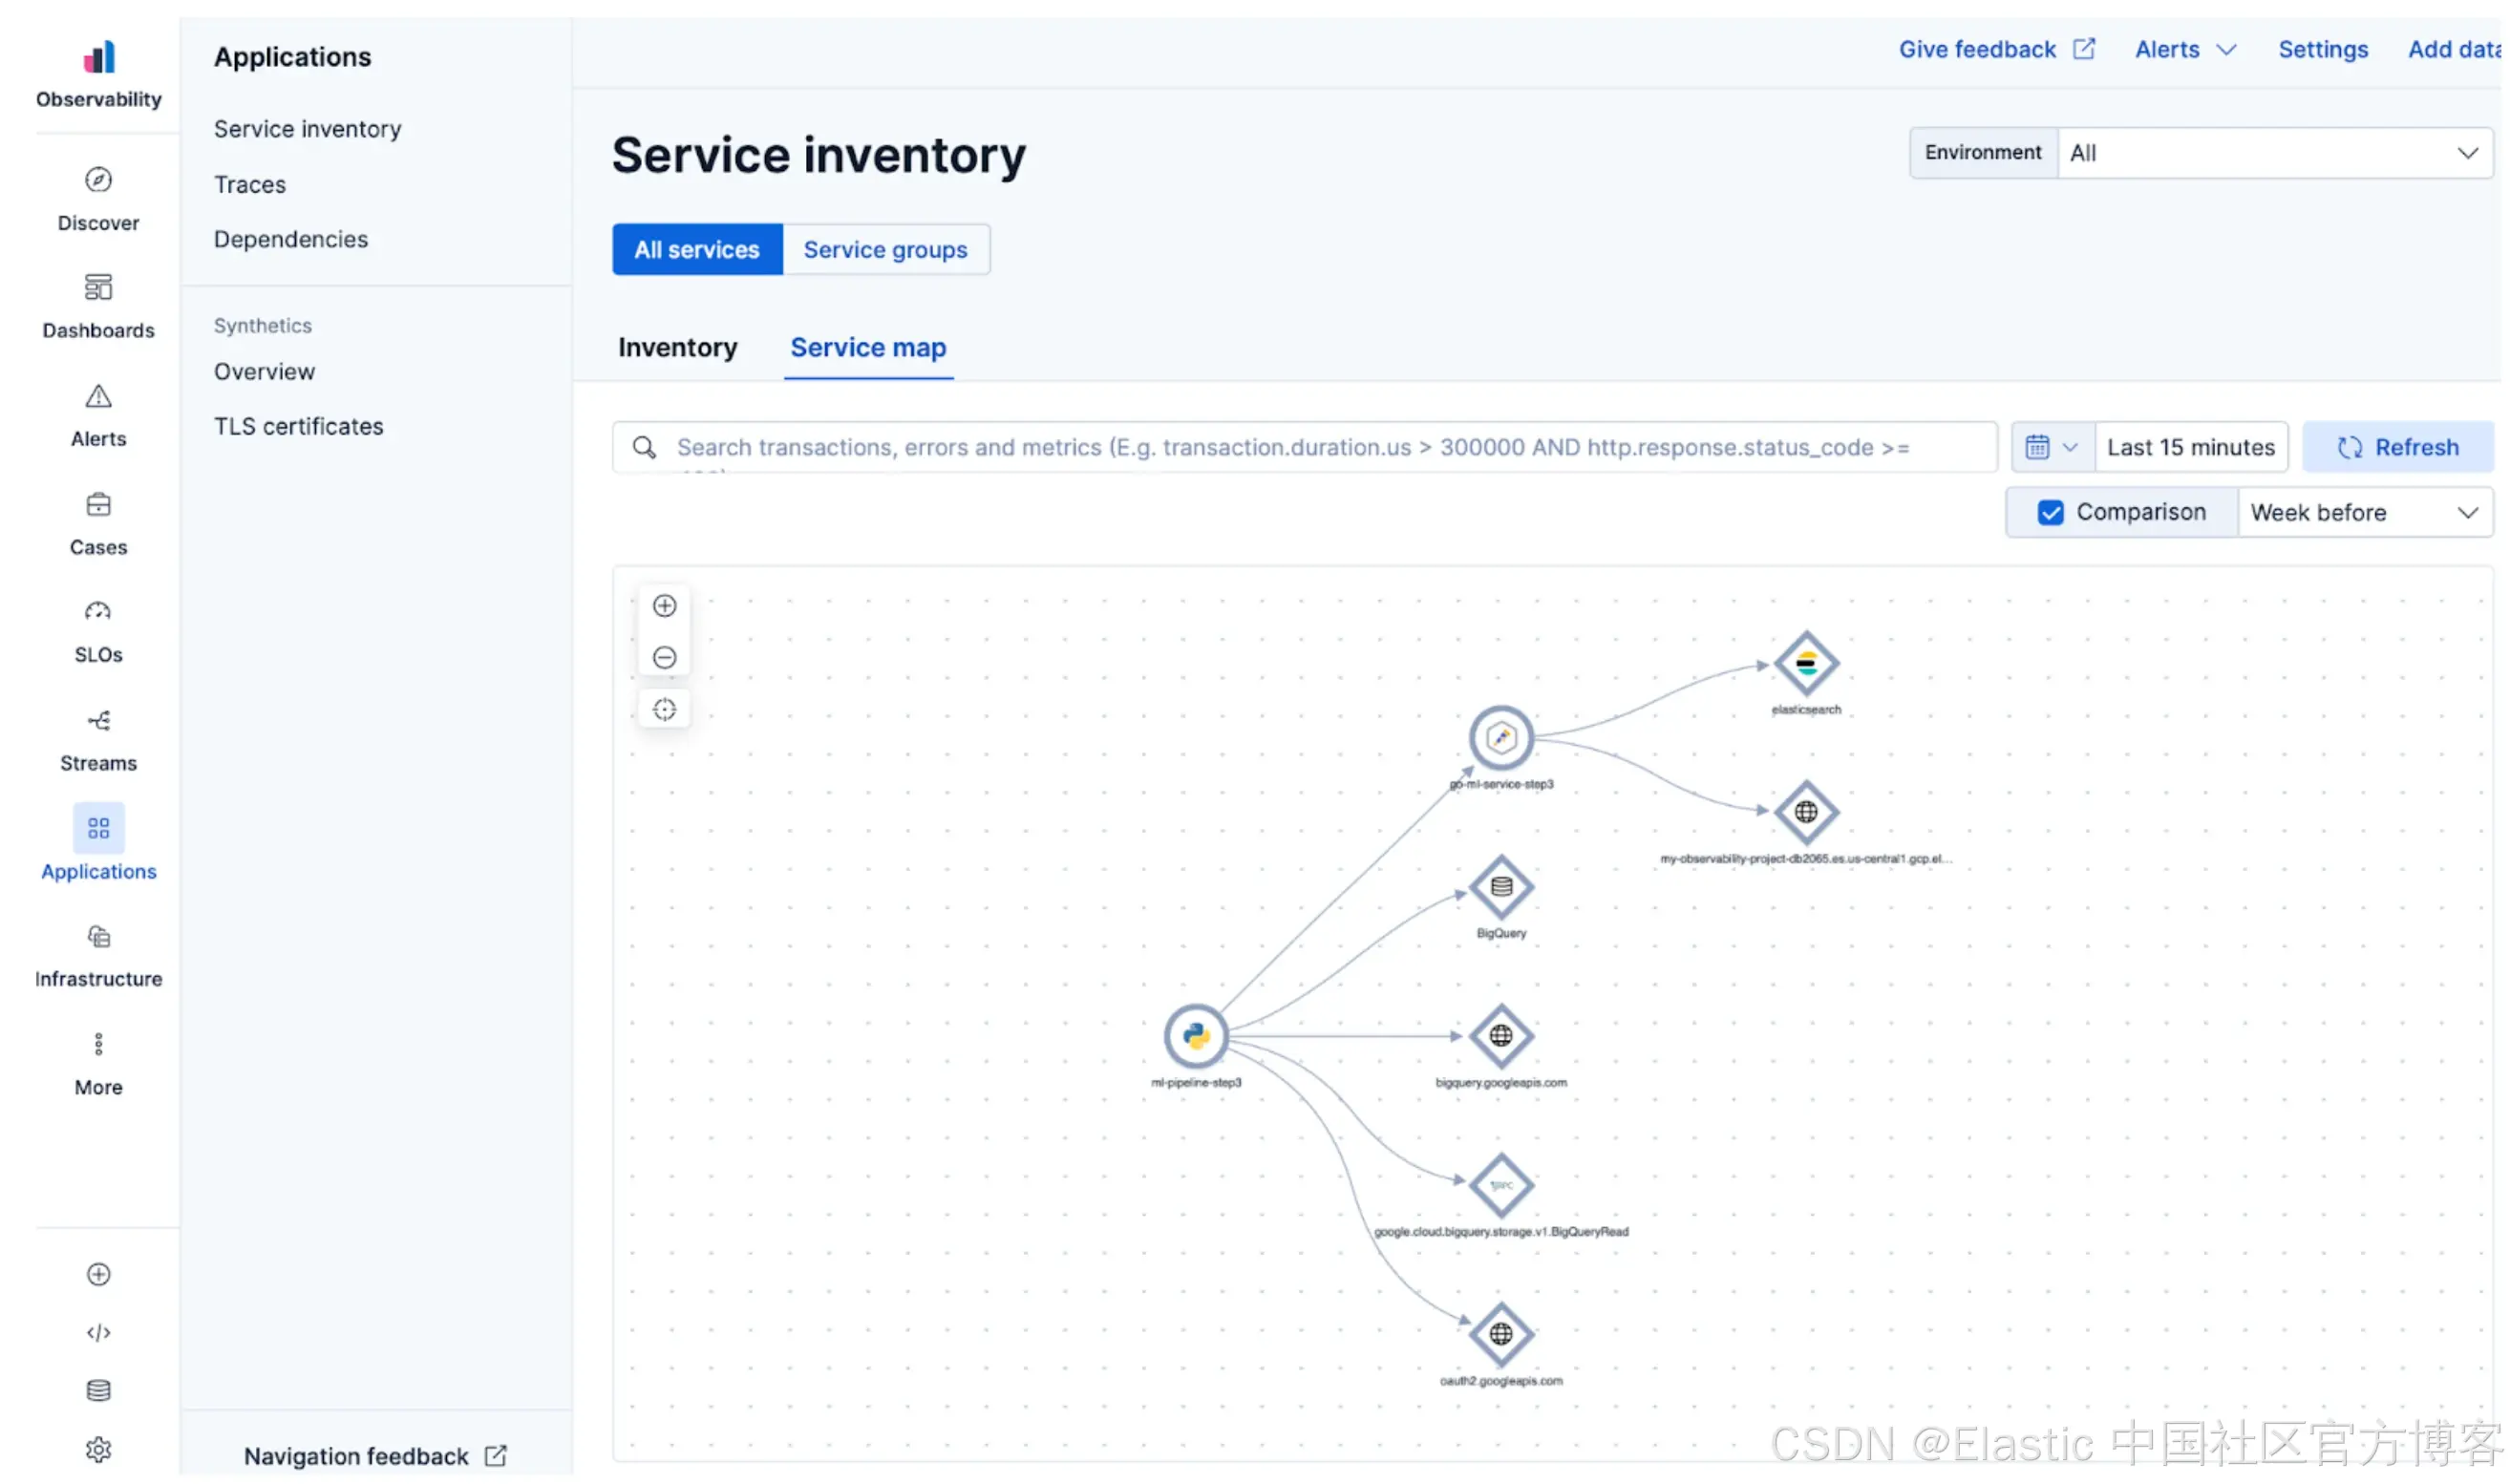
Task: Open the Environment dropdown
Action: coord(2275,153)
